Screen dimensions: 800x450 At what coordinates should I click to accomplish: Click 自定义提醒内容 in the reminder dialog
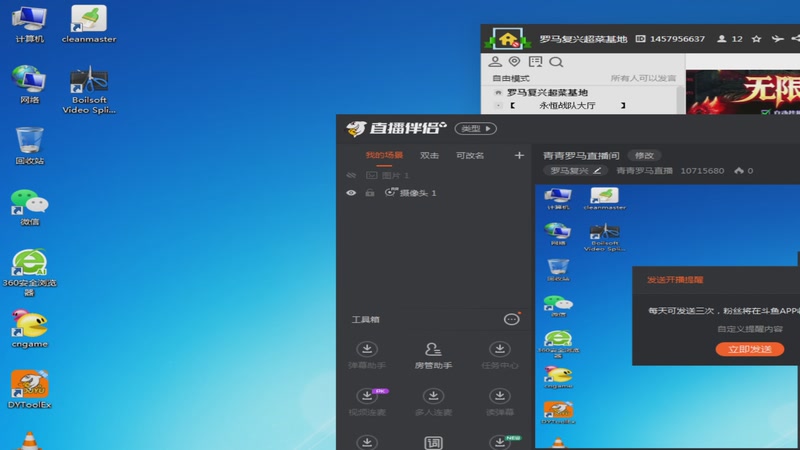click(x=749, y=329)
